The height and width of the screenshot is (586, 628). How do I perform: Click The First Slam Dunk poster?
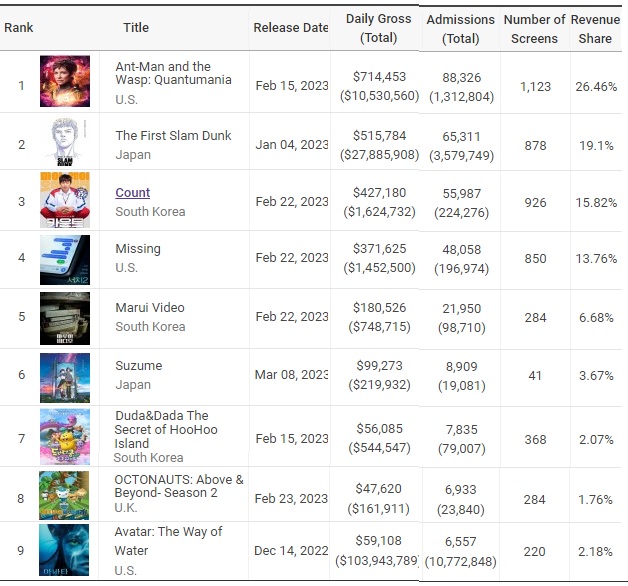(65, 142)
